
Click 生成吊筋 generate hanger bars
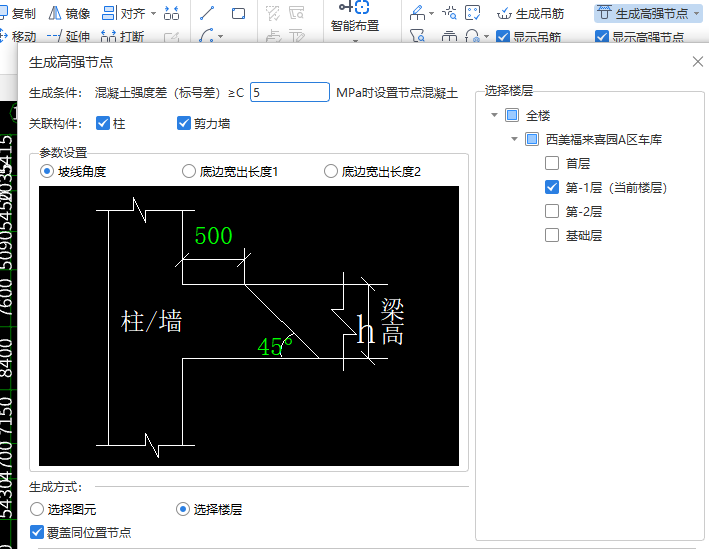530,14
